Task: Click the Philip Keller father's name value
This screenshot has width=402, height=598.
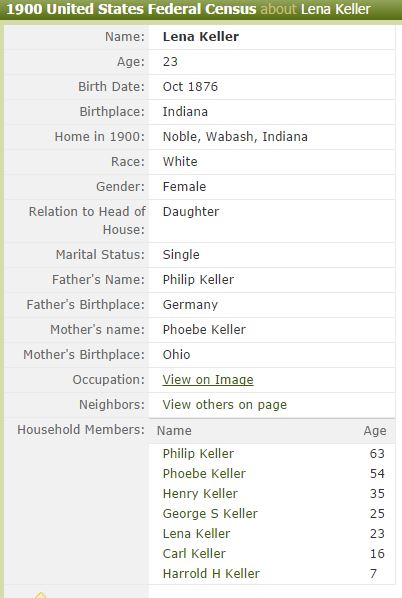Action: coord(198,280)
